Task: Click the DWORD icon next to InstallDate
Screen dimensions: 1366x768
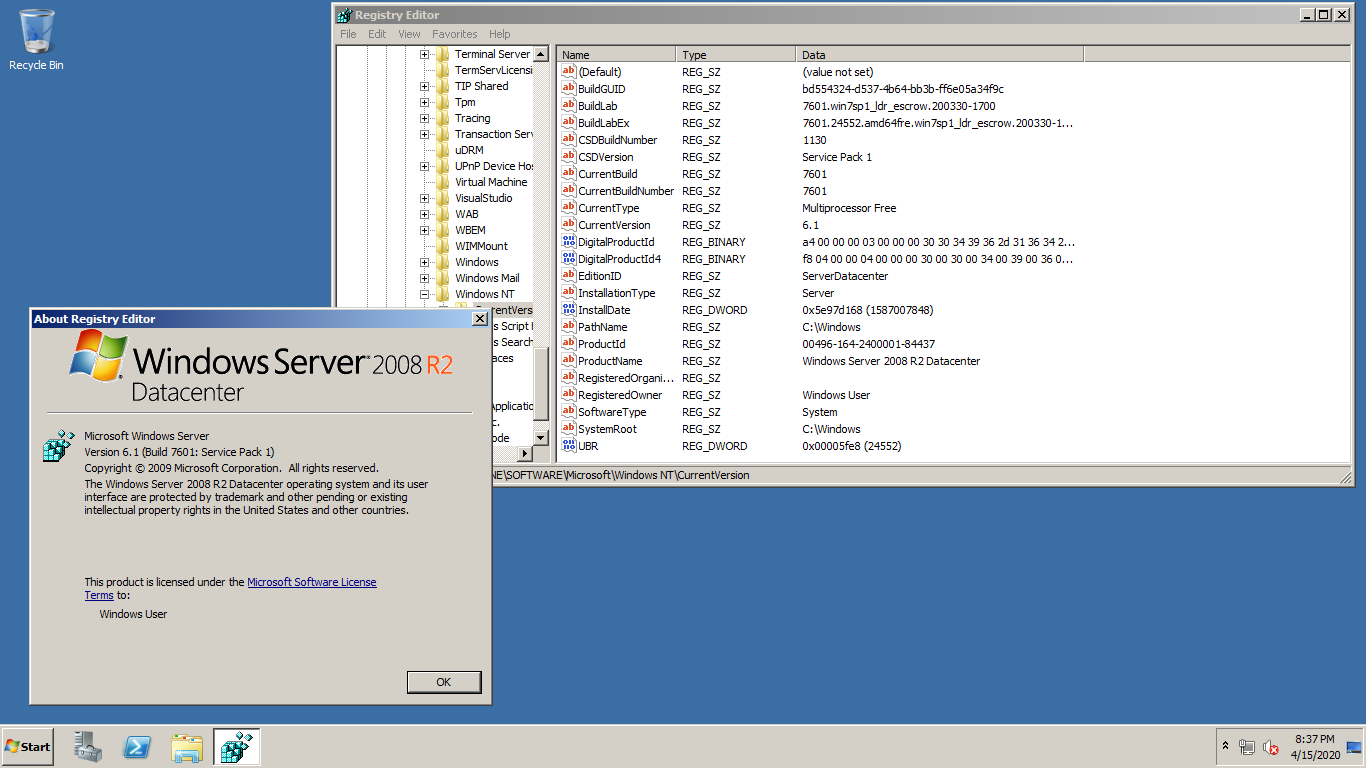Action: pyautogui.click(x=569, y=310)
